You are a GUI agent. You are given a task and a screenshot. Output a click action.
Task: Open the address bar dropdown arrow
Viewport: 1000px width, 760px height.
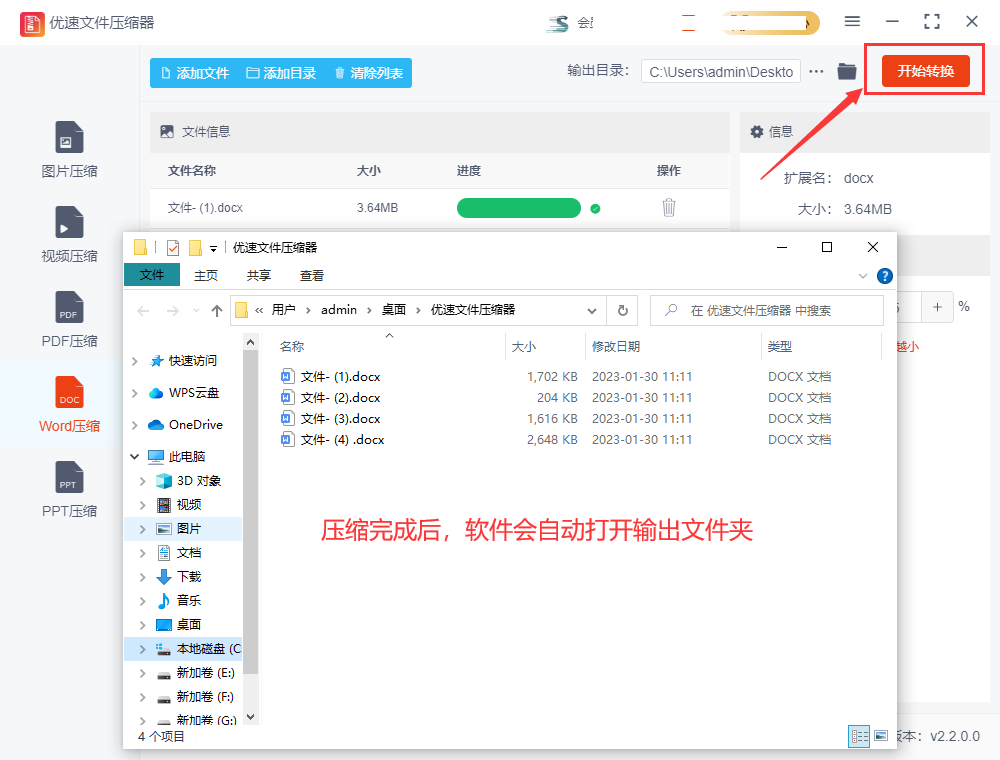pyautogui.click(x=591, y=310)
